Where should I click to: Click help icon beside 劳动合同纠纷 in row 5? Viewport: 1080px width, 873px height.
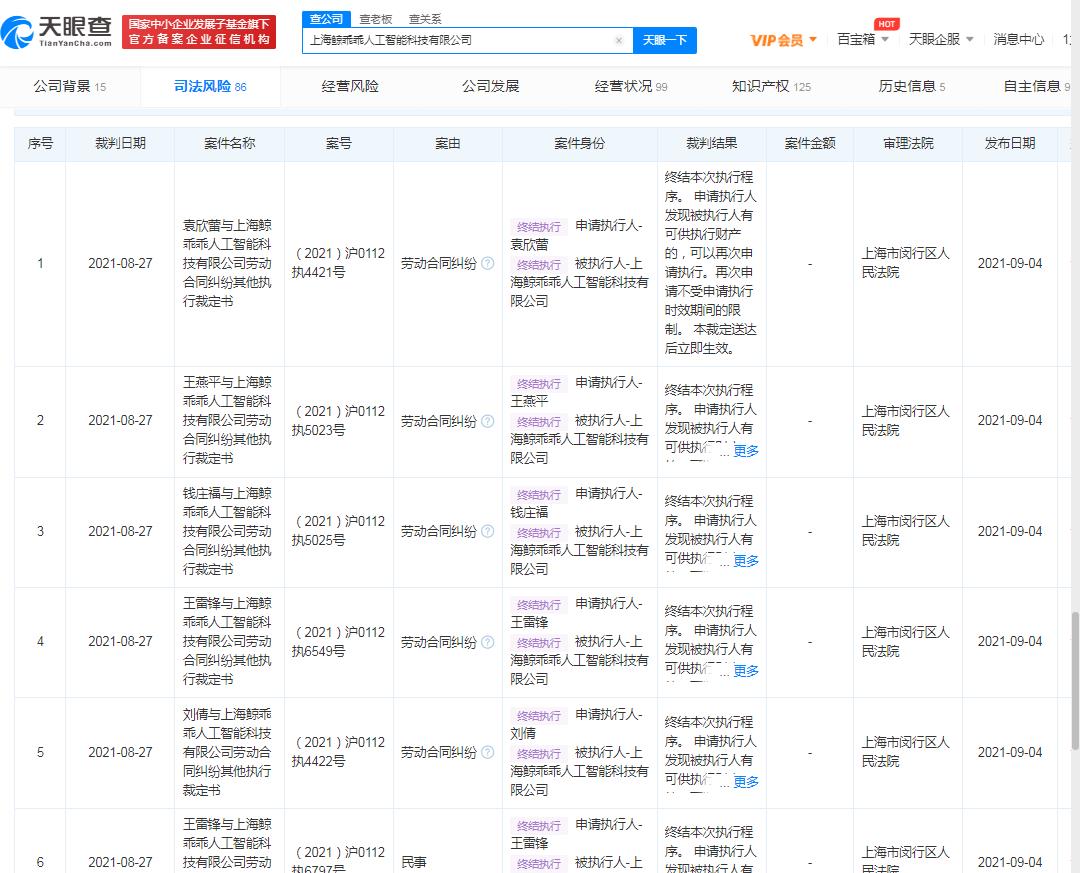point(487,753)
